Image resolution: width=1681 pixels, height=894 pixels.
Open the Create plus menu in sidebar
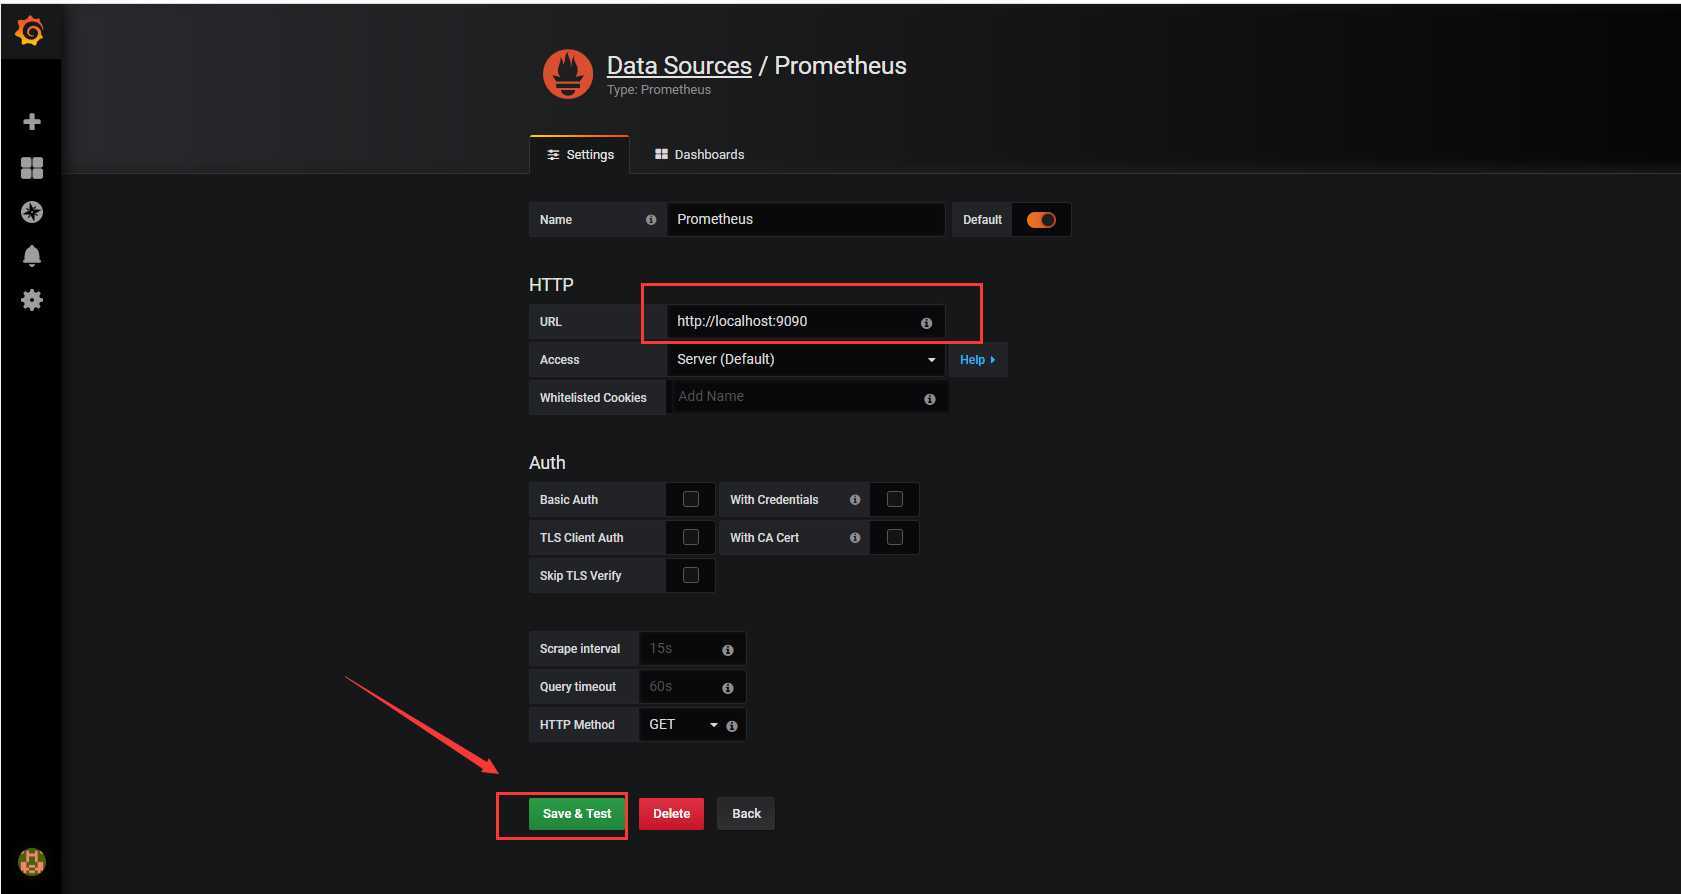point(32,122)
